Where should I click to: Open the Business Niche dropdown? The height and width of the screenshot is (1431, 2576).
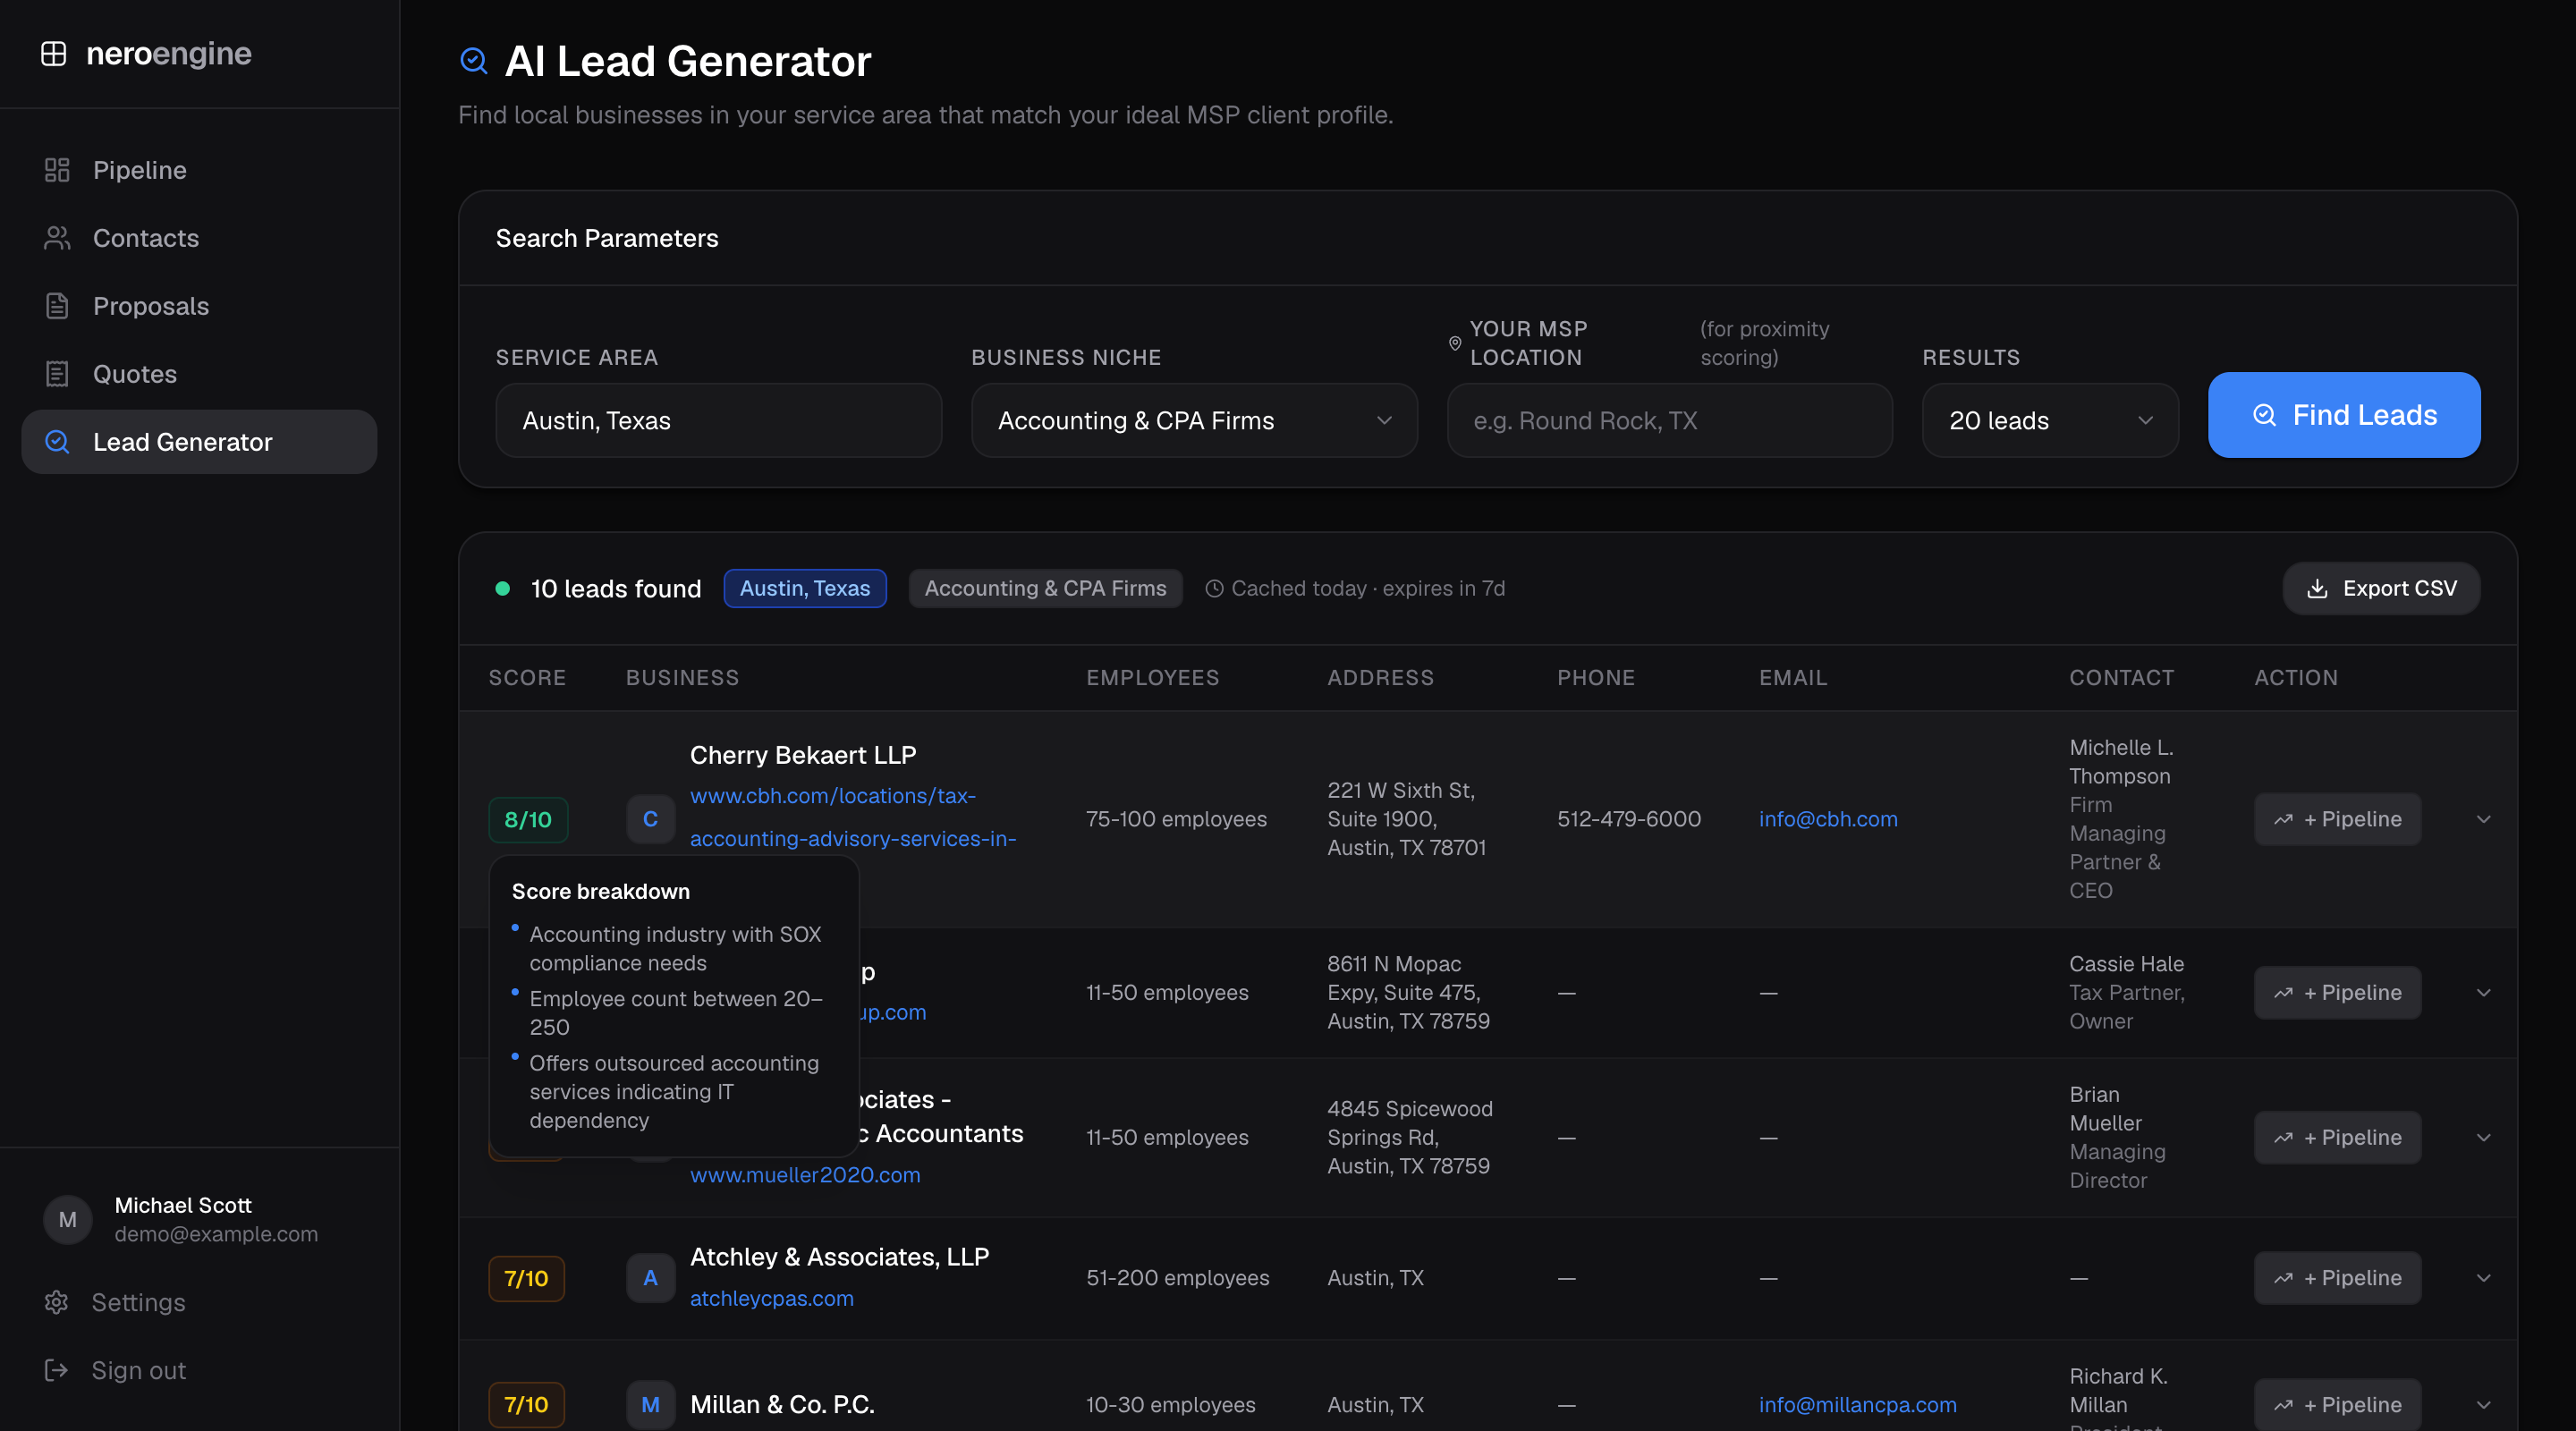pos(1194,420)
